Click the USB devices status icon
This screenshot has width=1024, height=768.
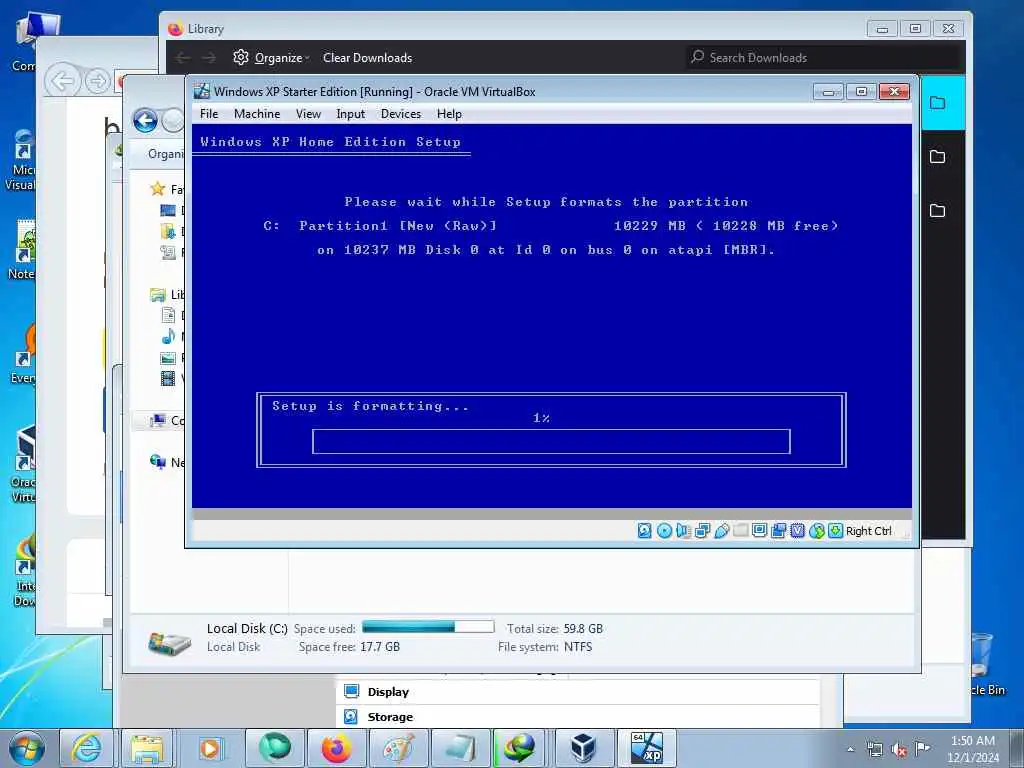721,531
